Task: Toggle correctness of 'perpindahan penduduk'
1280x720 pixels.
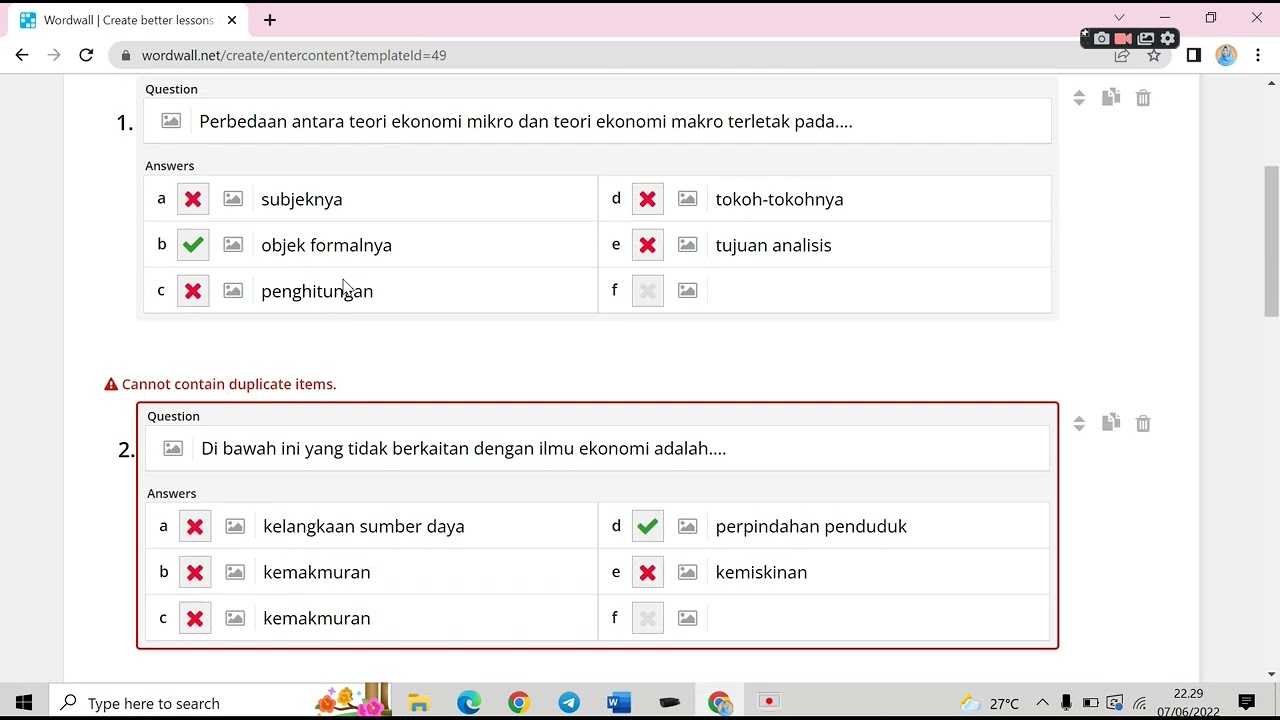Action: click(x=647, y=526)
